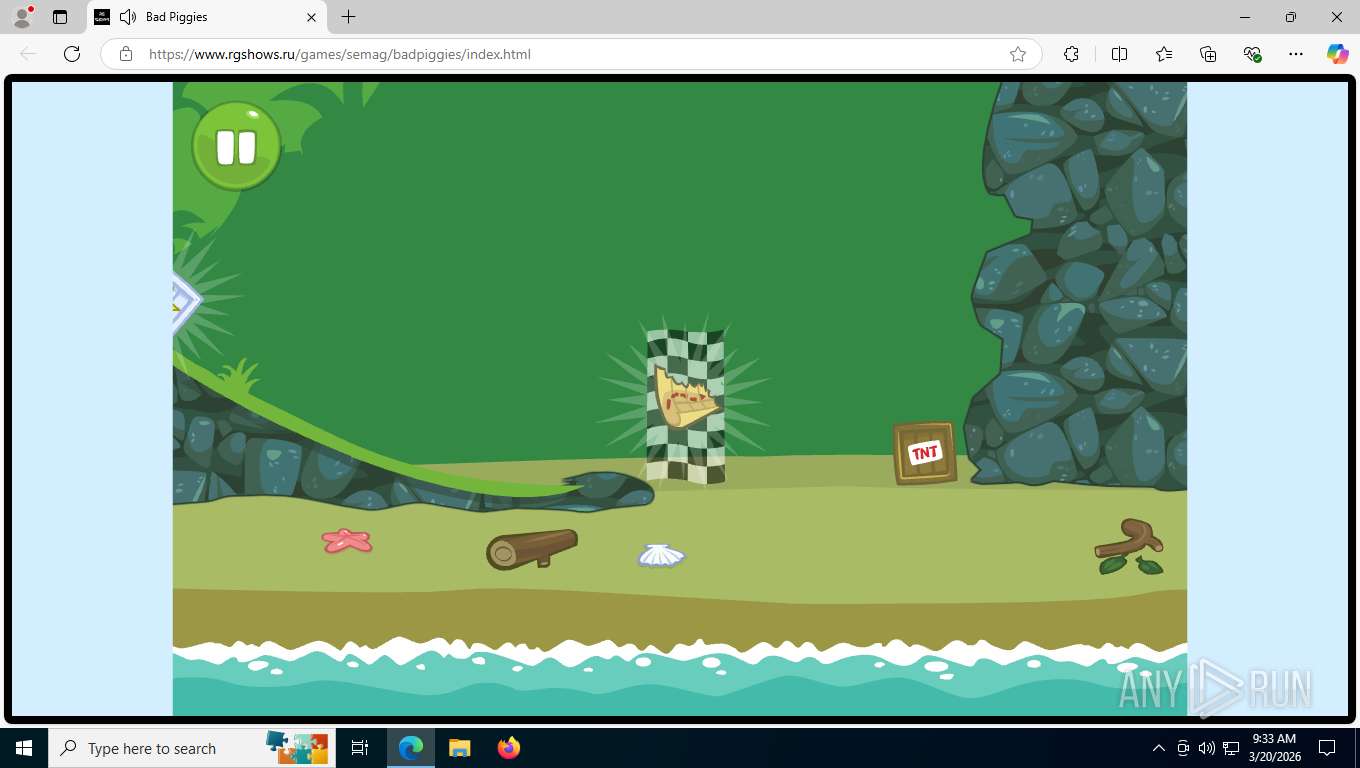The width and height of the screenshot is (1360, 768).
Task: Launch Firefox from the taskbar
Action: 509,748
